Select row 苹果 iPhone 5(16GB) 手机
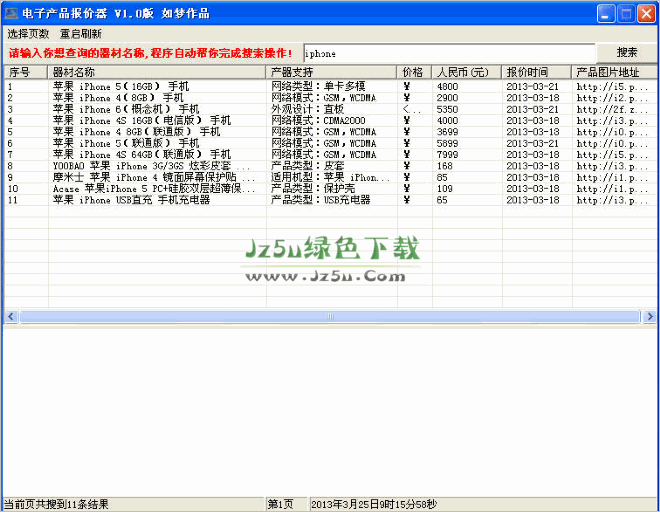 point(330,86)
